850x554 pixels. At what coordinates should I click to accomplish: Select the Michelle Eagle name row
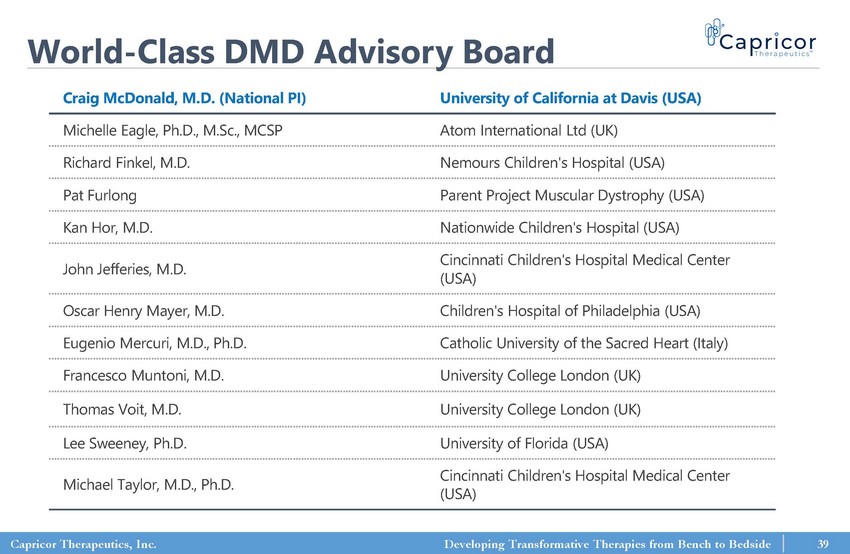pos(173,130)
